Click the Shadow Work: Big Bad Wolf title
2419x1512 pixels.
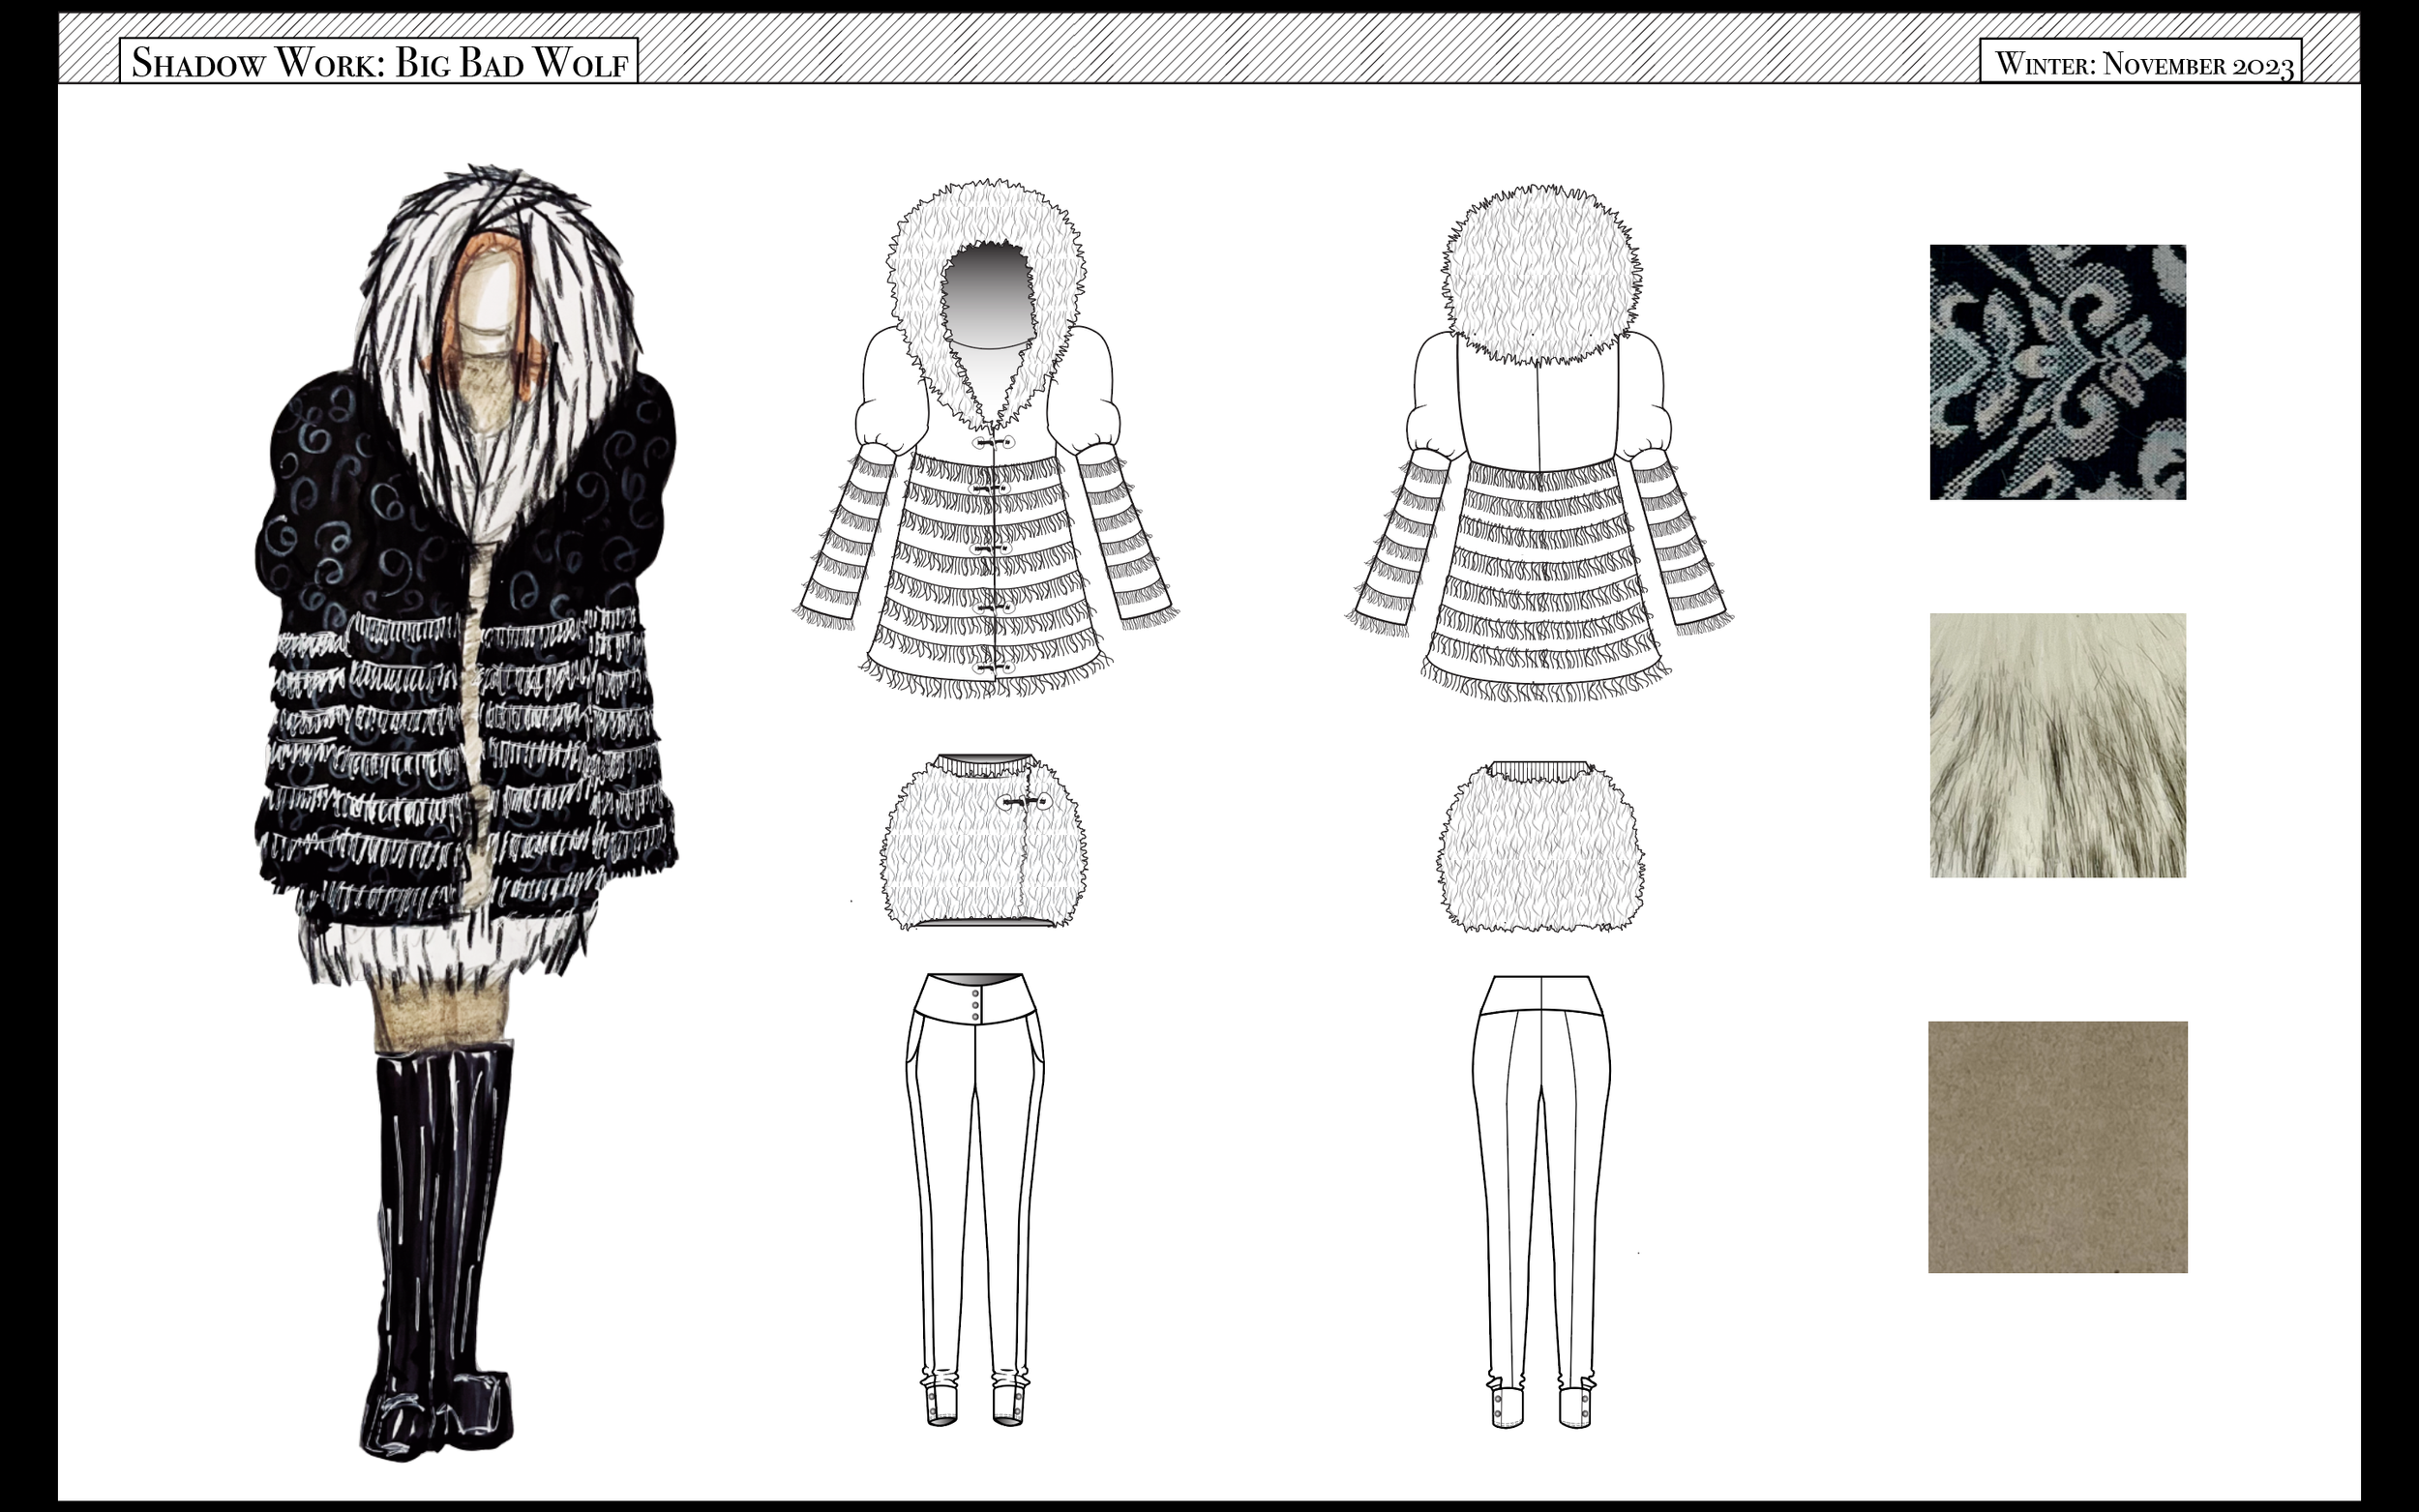(x=378, y=62)
